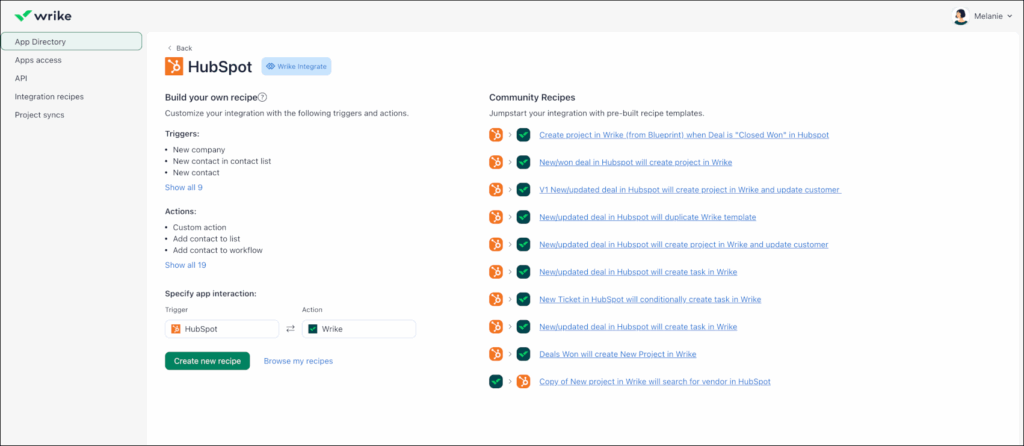Click 'New contact in contact list' trigger
The width and height of the screenshot is (1024, 446).
pyautogui.click(x=222, y=161)
